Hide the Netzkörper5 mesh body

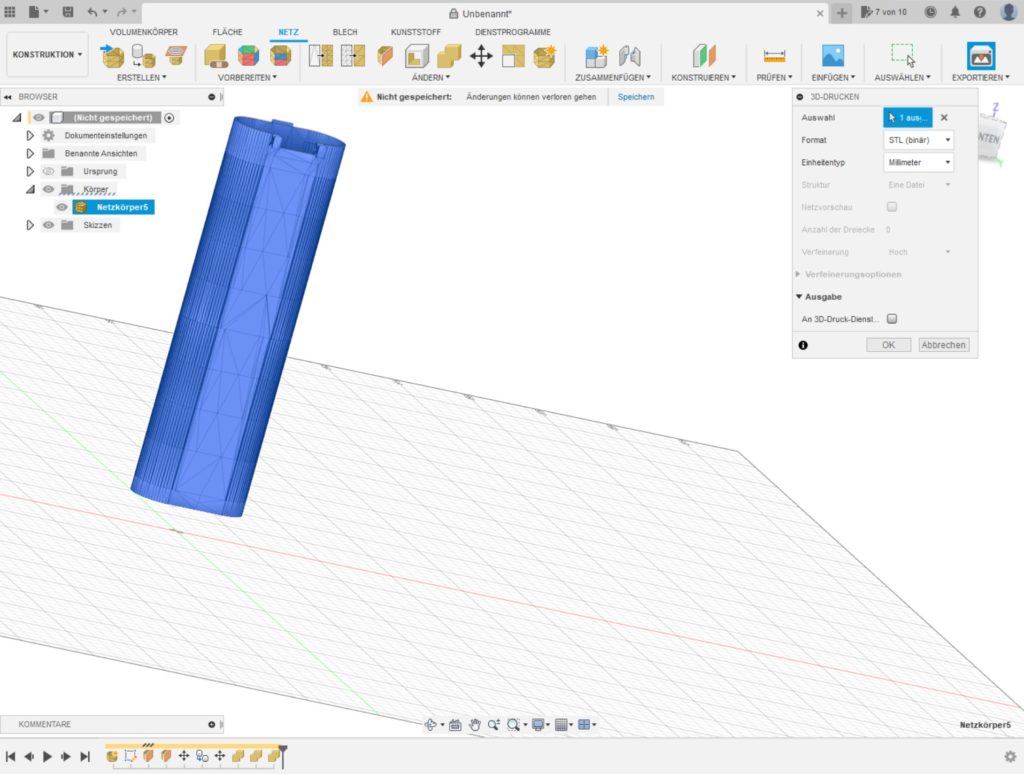pos(62,207)
